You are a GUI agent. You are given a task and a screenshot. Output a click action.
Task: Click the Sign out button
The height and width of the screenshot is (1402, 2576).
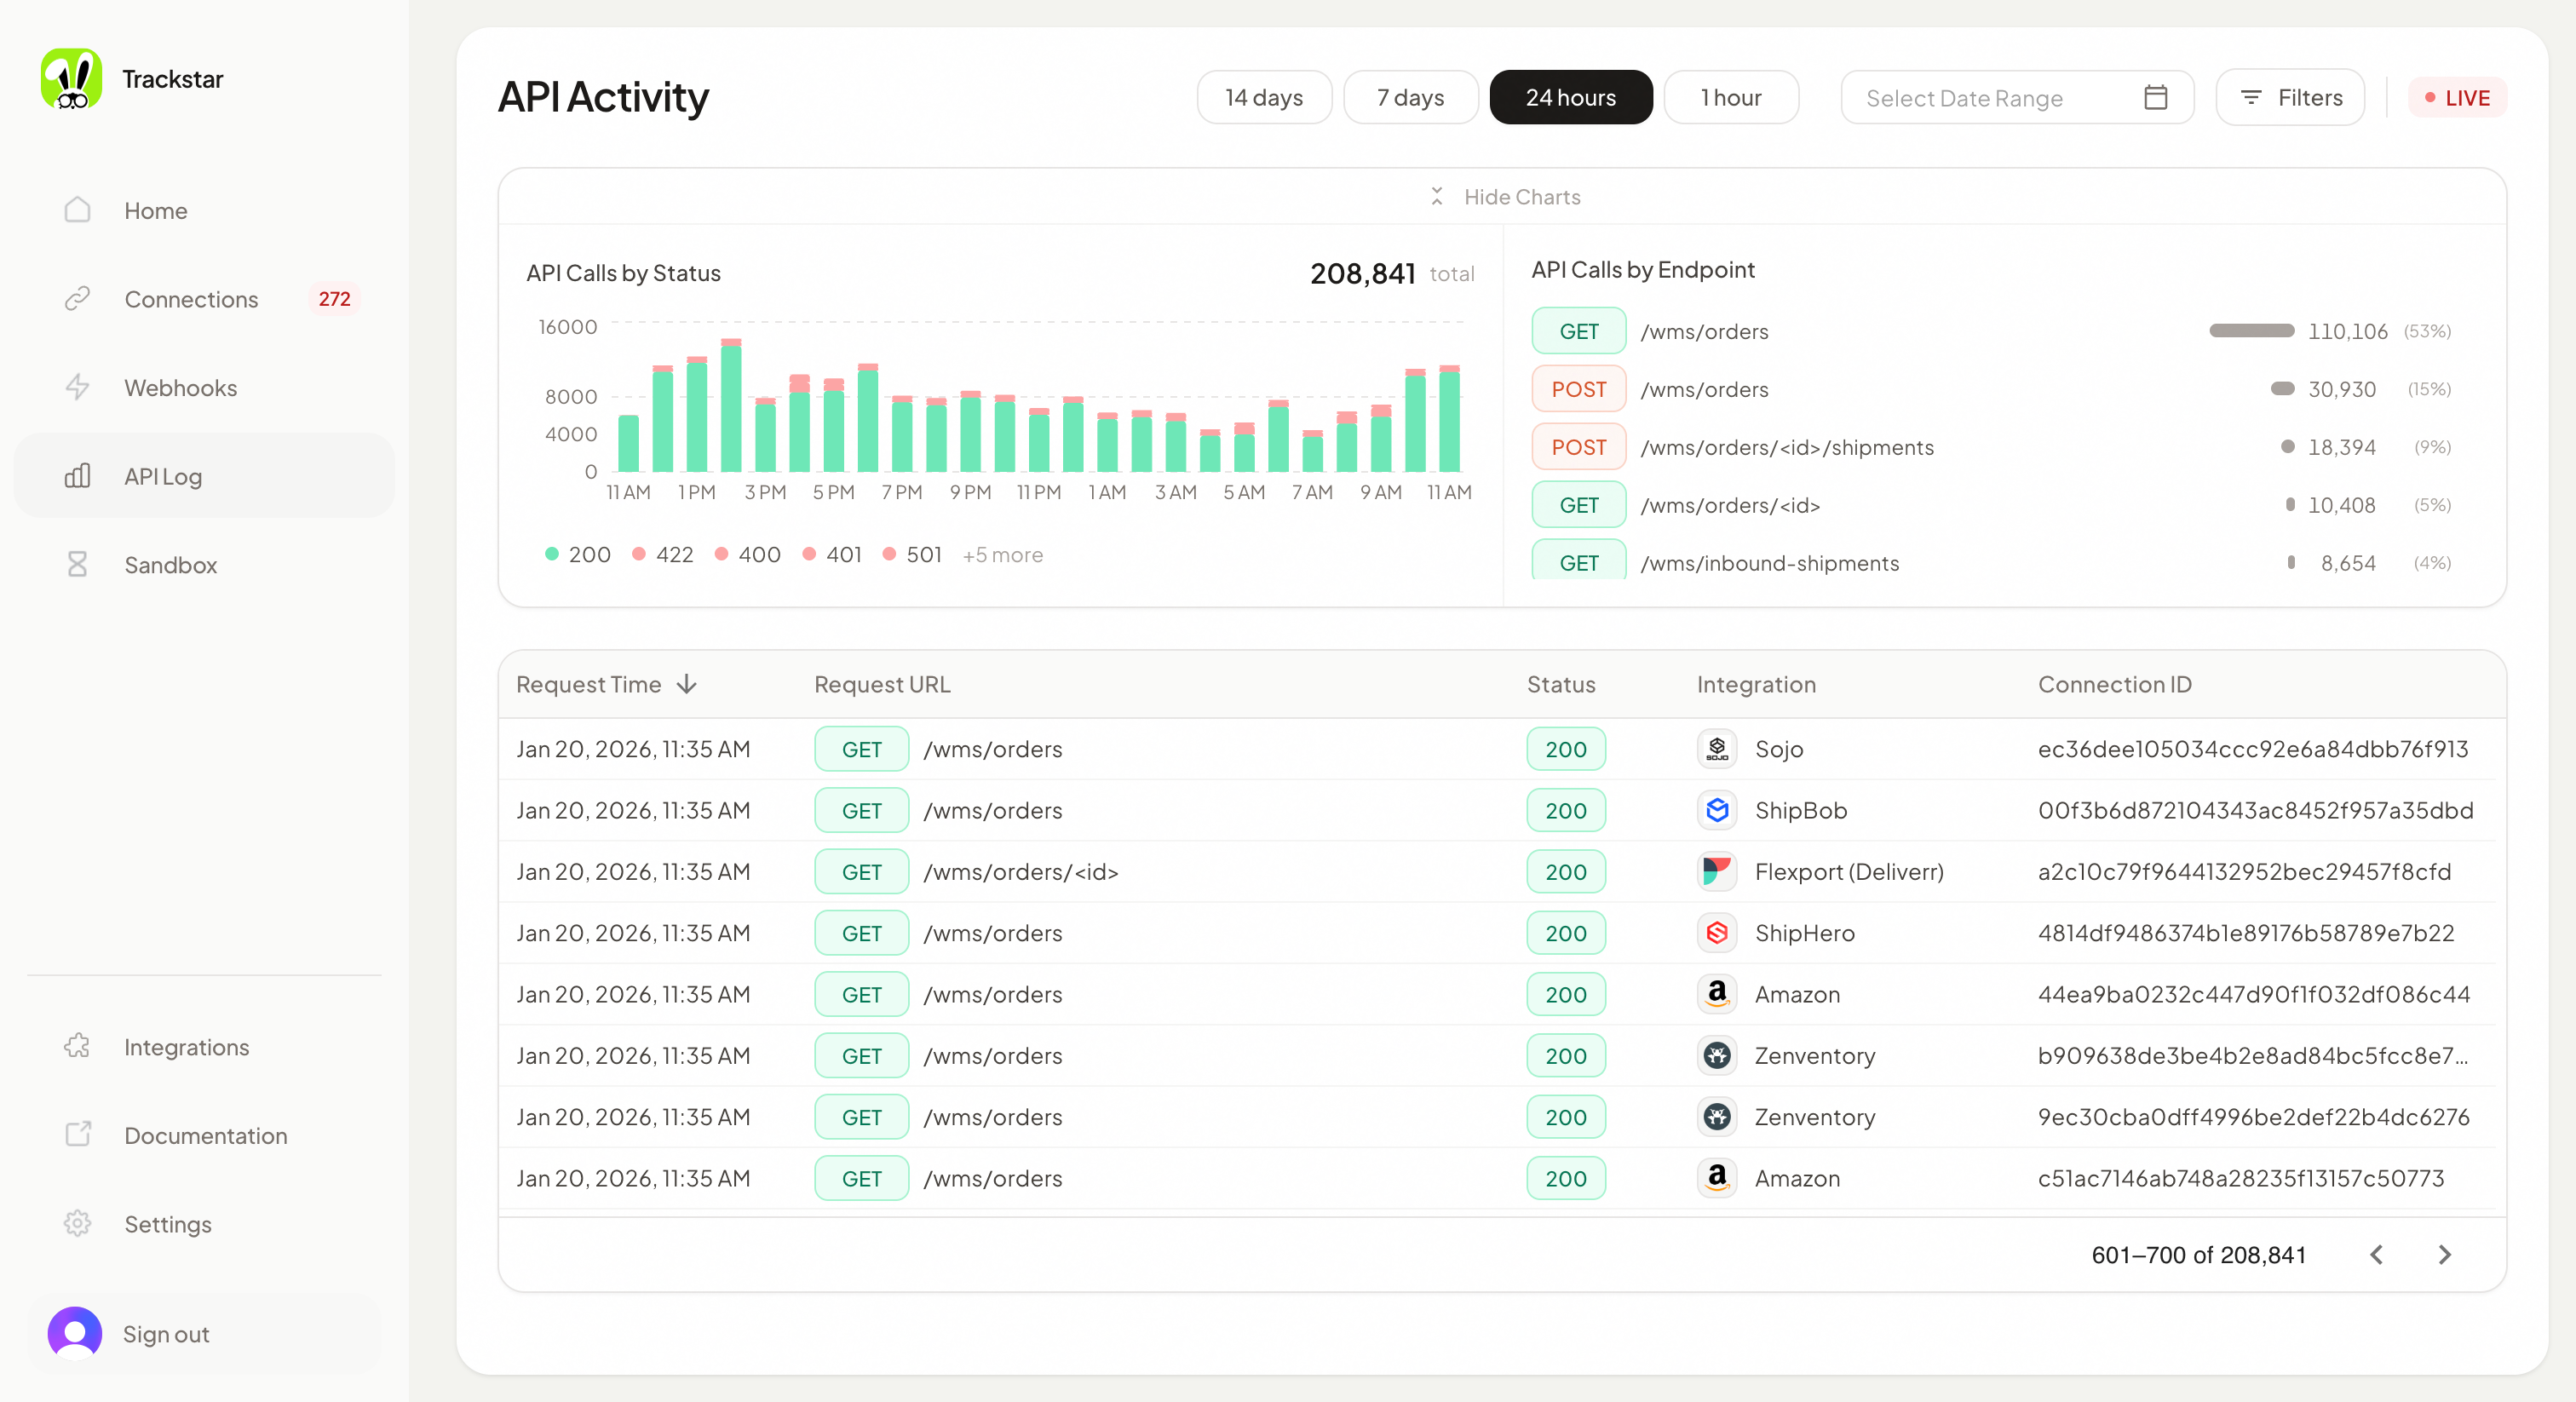pyautogui.click(x=165, y=1333)
